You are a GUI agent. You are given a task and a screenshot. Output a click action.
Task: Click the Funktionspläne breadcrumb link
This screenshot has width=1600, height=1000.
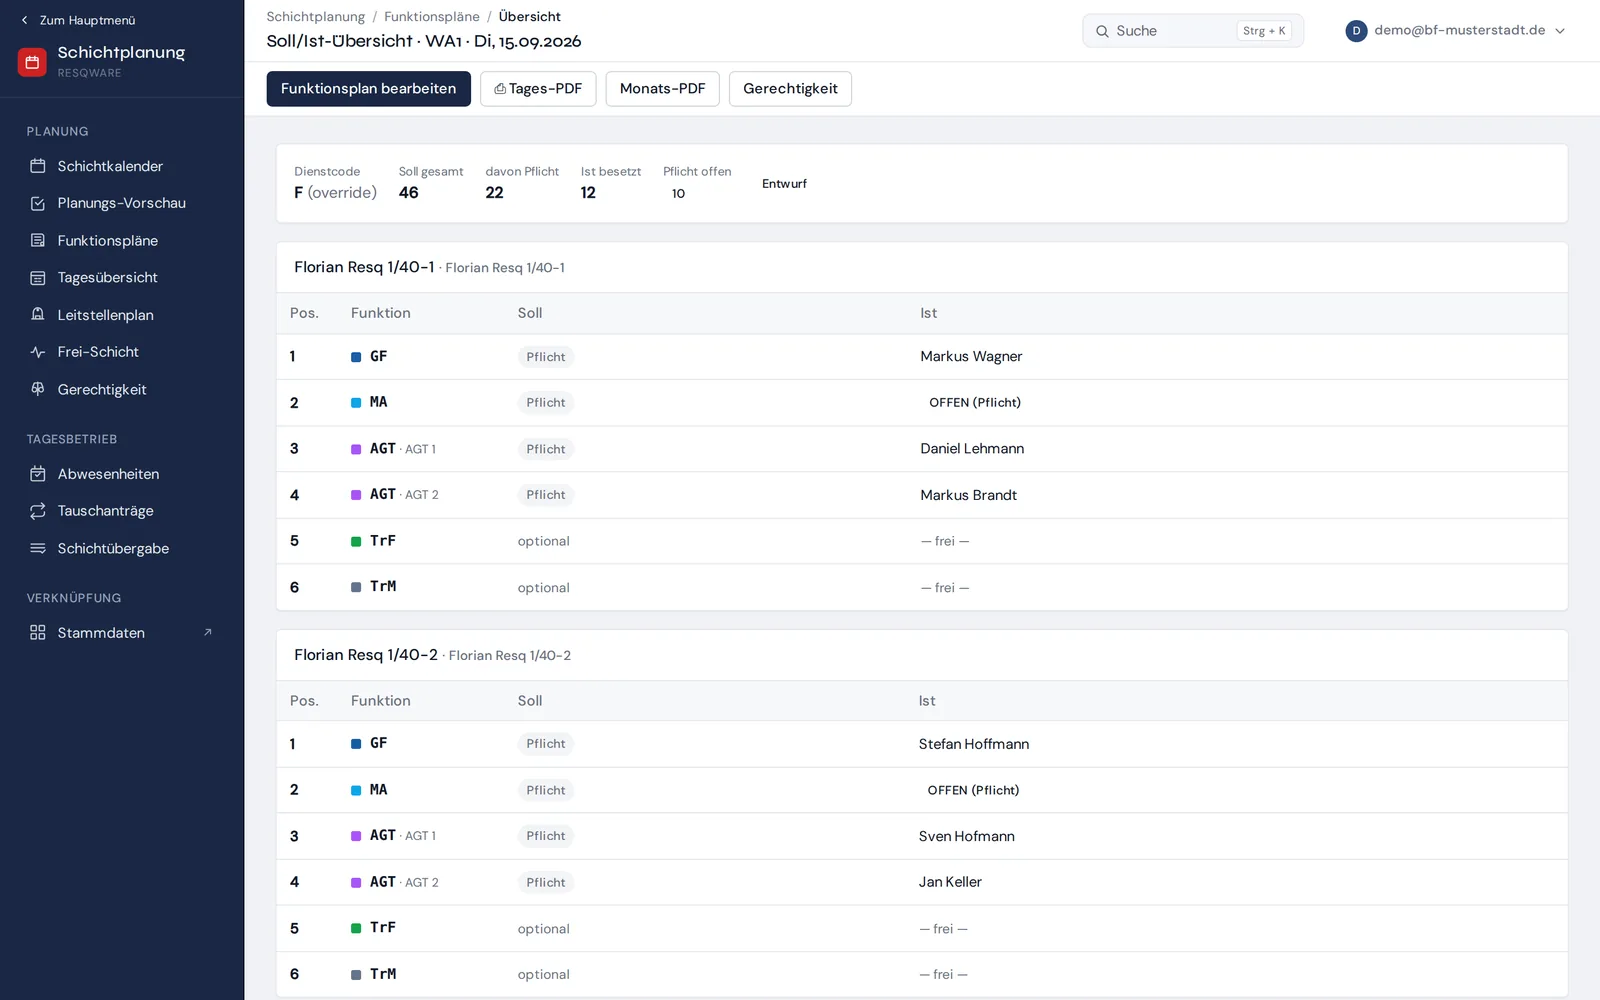[432, 17]
